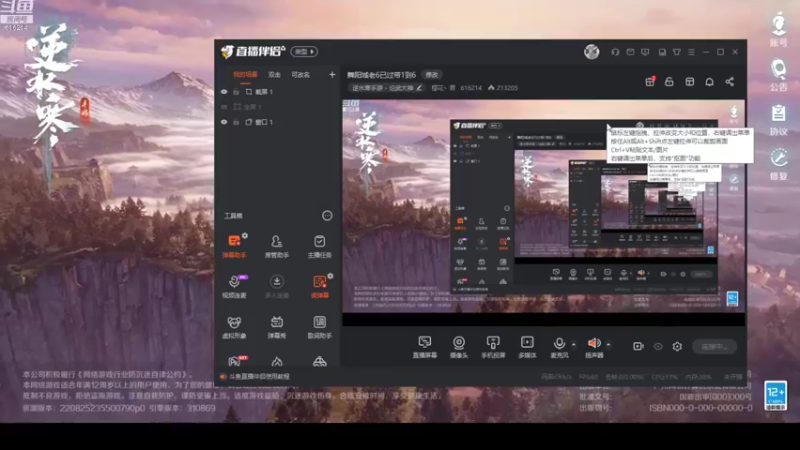Click the shirt skin icon in title bar
The width and height of the screenshot is (800, 450).
677,52
